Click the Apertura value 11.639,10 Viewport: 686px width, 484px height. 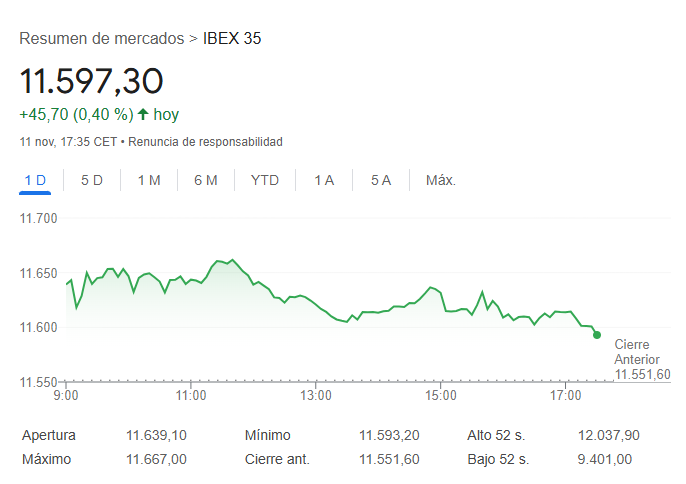(156, 435)
